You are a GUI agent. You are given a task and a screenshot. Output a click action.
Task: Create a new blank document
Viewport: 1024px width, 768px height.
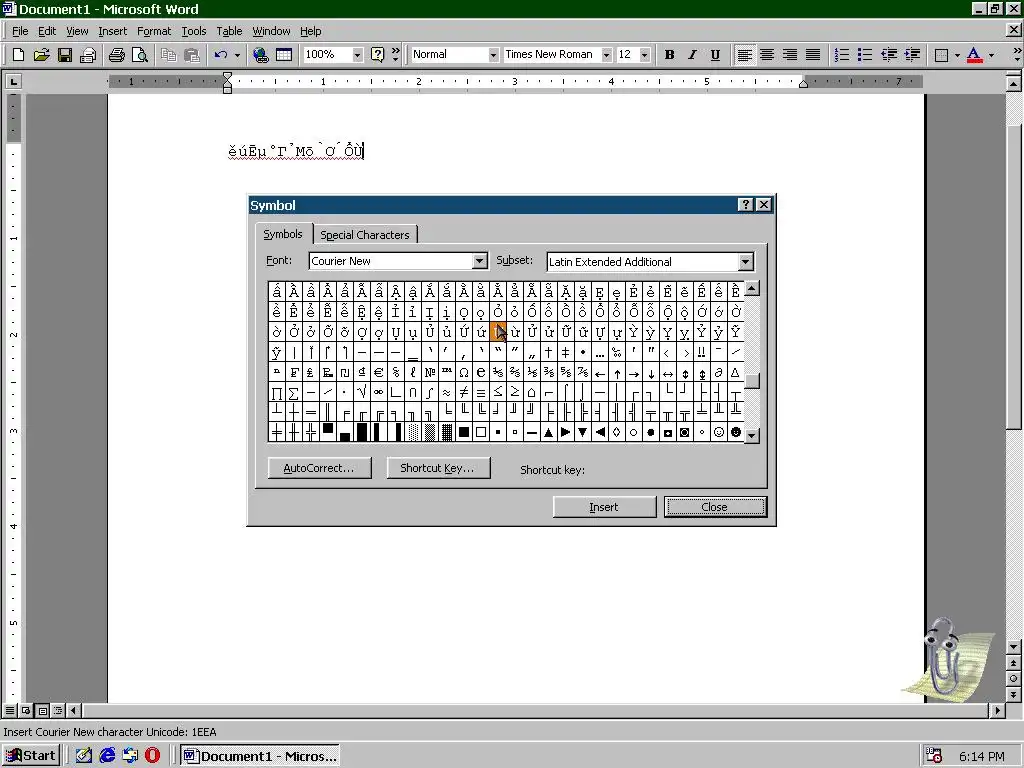coord(18,55)
